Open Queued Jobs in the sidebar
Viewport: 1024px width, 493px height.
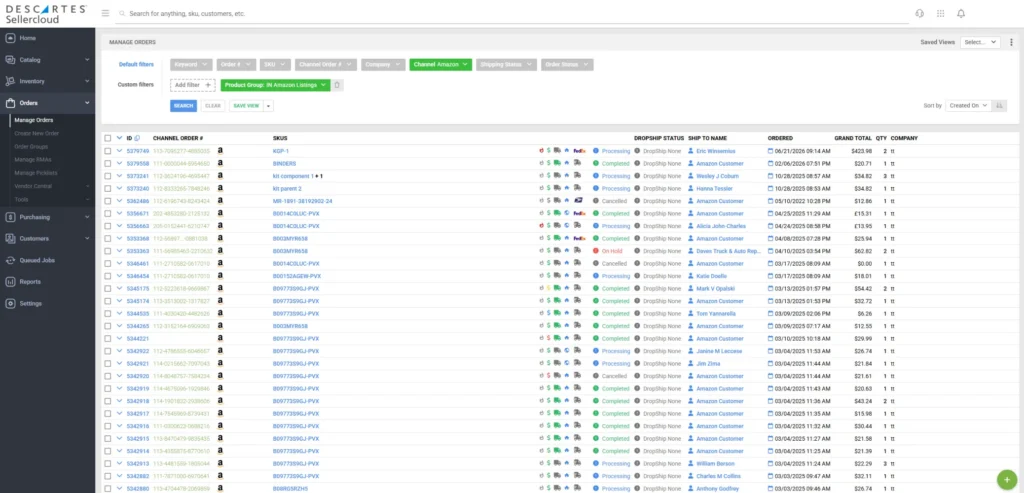click(47, 260)
